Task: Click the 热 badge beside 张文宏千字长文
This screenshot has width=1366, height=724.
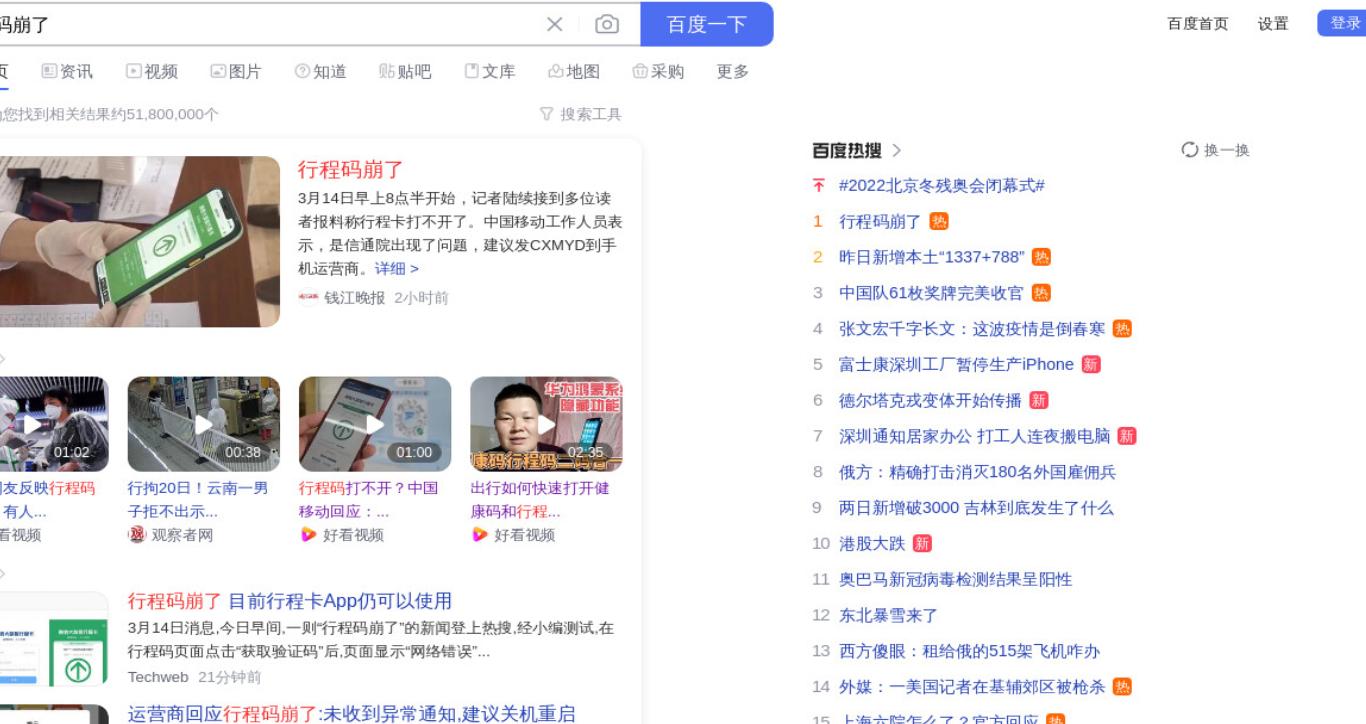Action: point(1122,329)
